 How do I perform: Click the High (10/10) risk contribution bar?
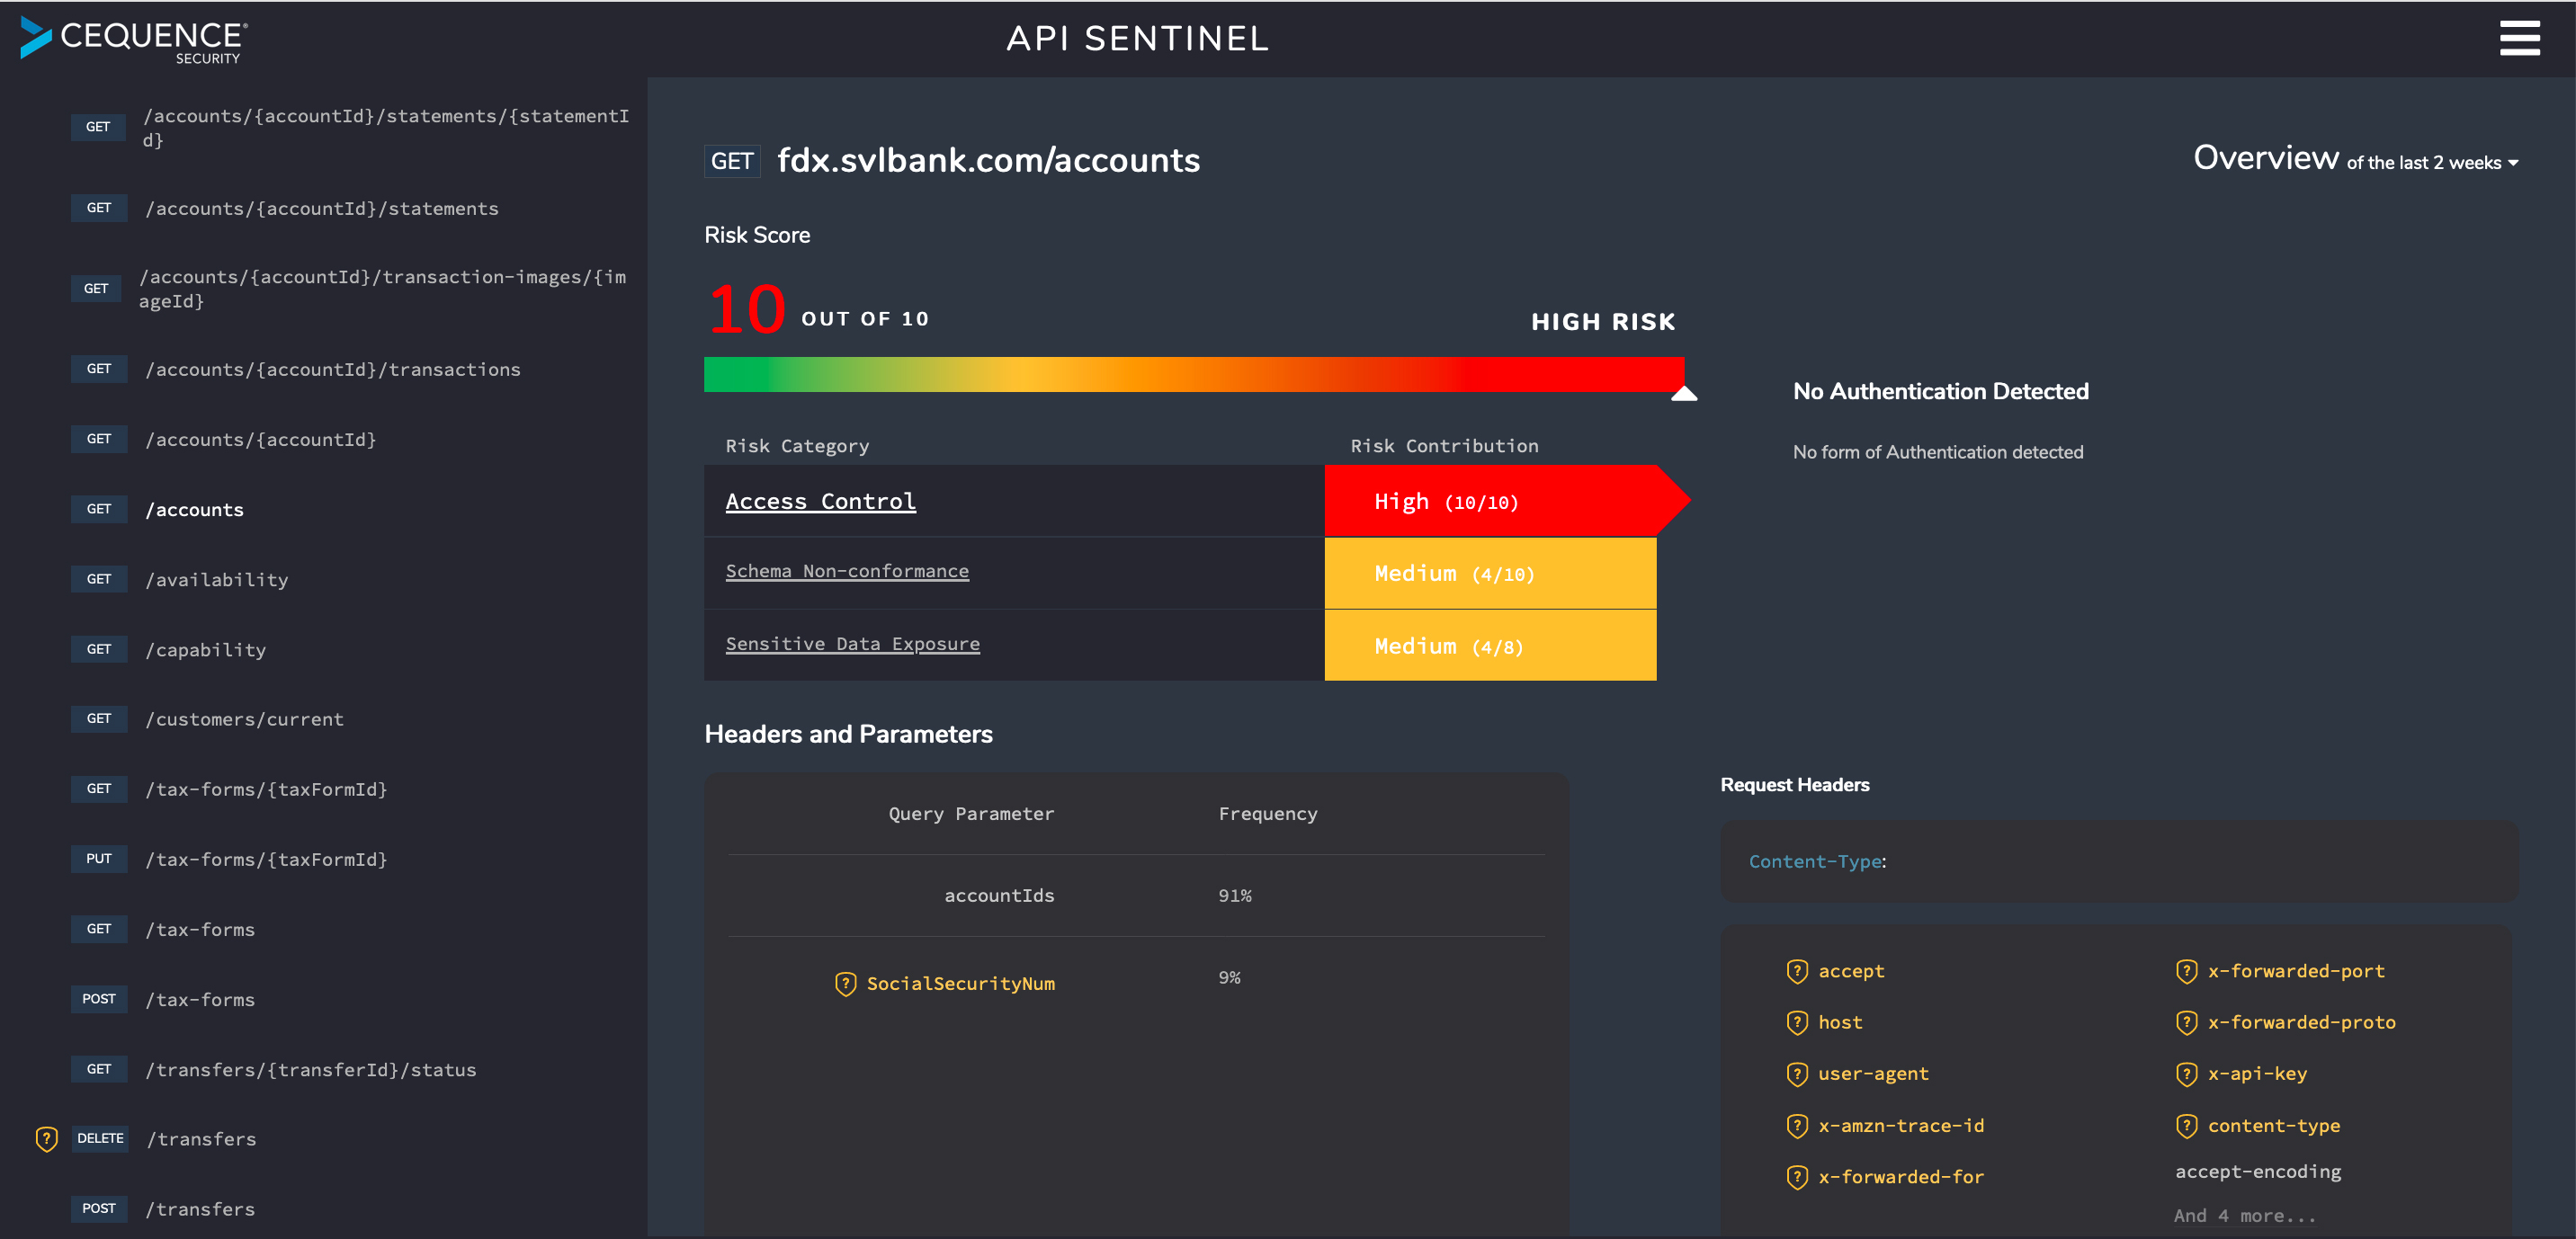pyautogui.click(x=1506, y=500)
